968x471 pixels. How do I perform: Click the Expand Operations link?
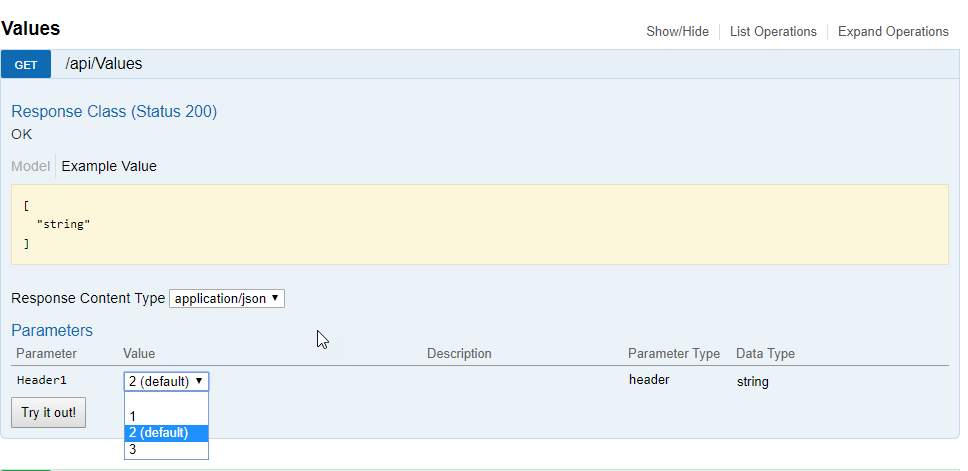pos(893,32)
